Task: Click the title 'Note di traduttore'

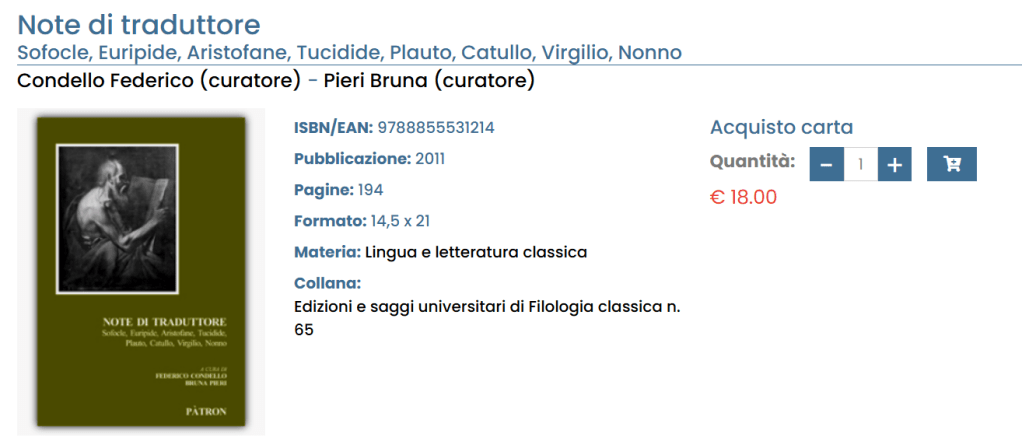Action: (x=139, y=24)
